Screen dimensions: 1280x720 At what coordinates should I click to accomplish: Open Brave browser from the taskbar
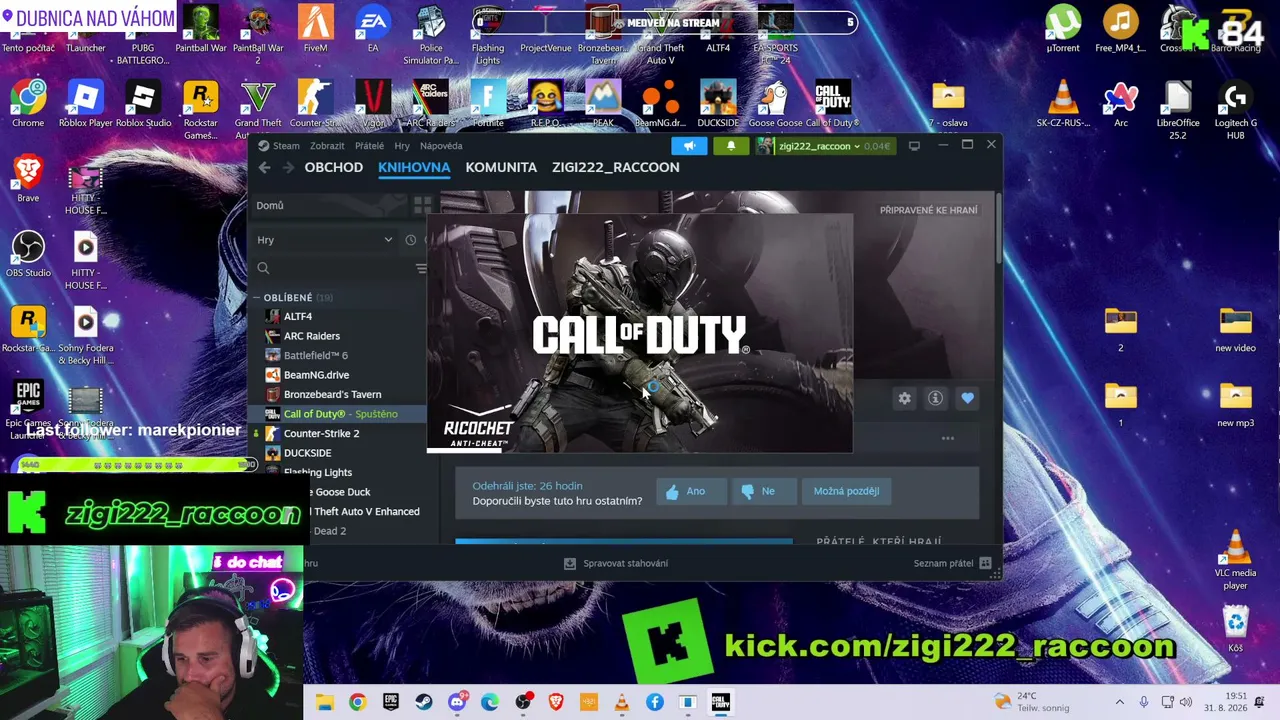[556, 702]
